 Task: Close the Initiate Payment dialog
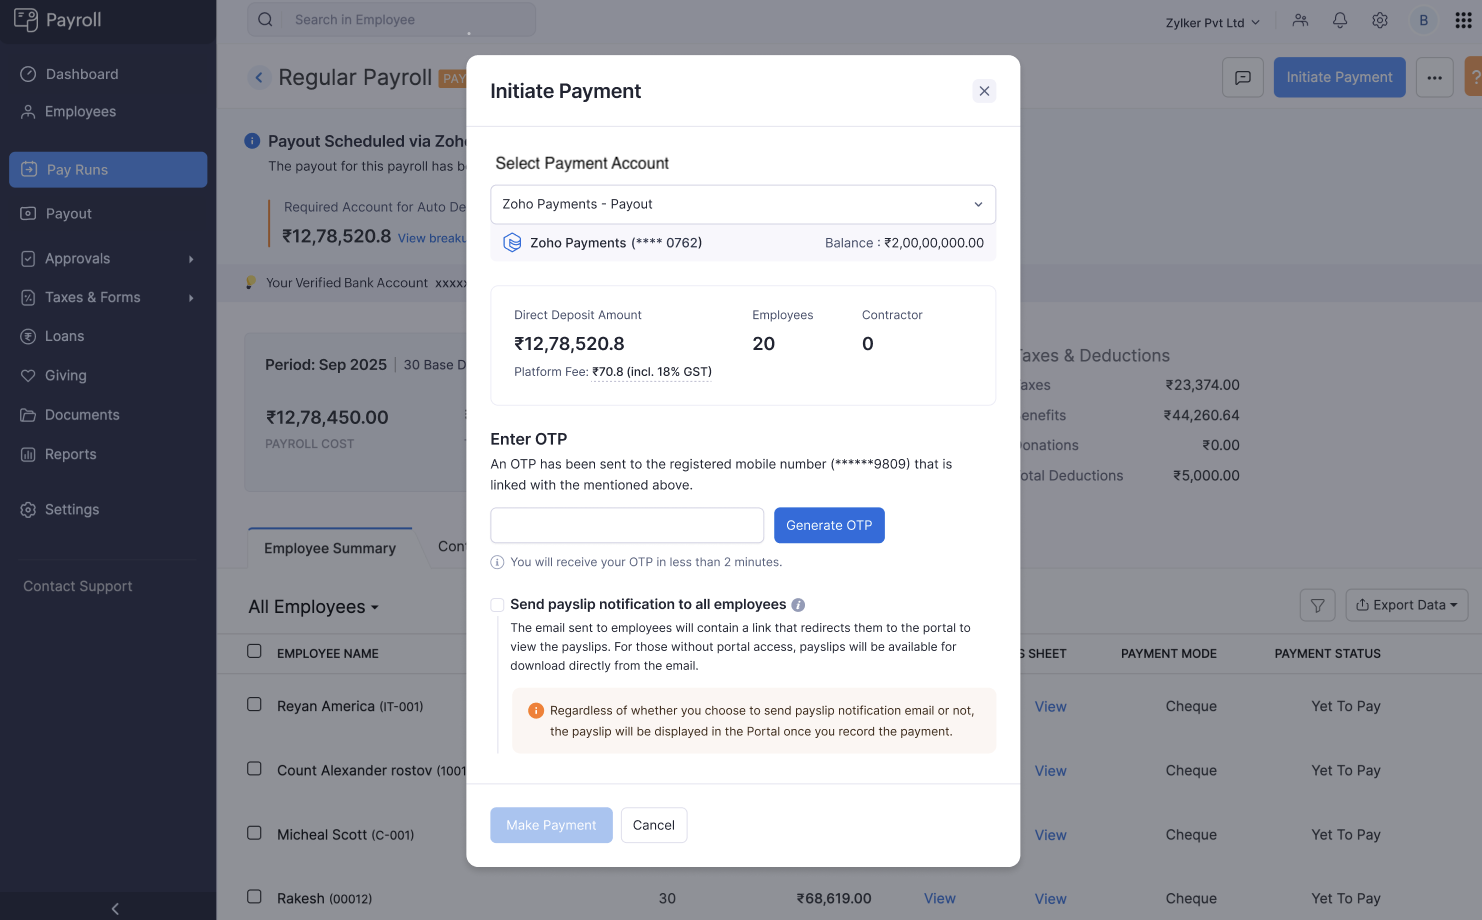click(984, 91)
